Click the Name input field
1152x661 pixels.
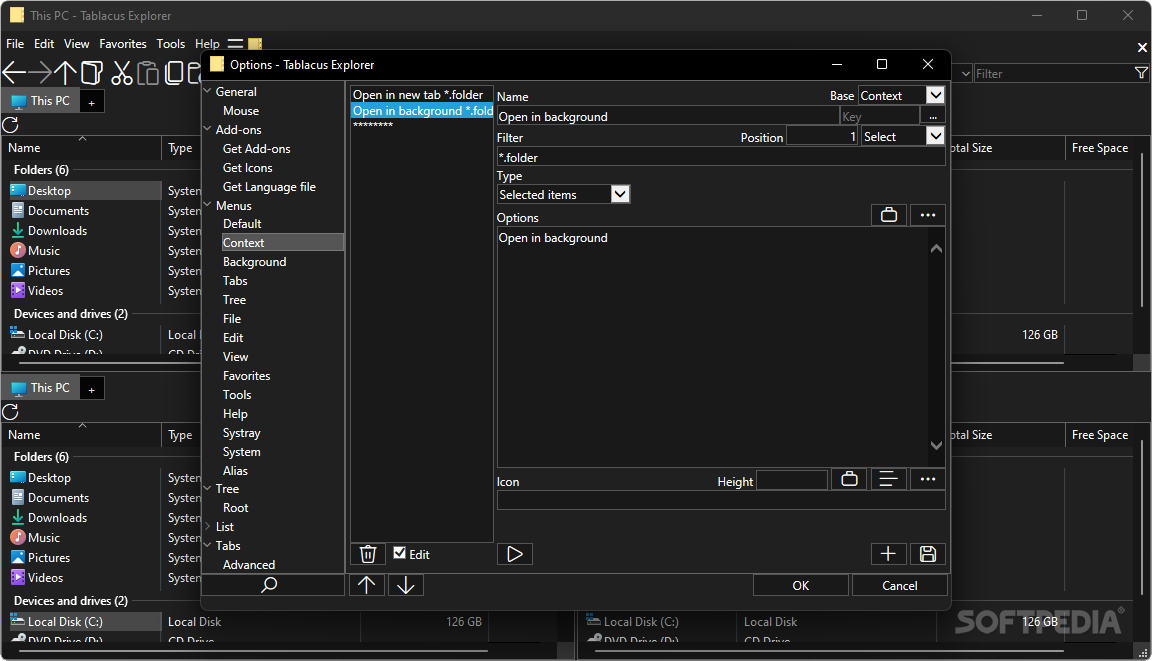click(x=668, y=116)
